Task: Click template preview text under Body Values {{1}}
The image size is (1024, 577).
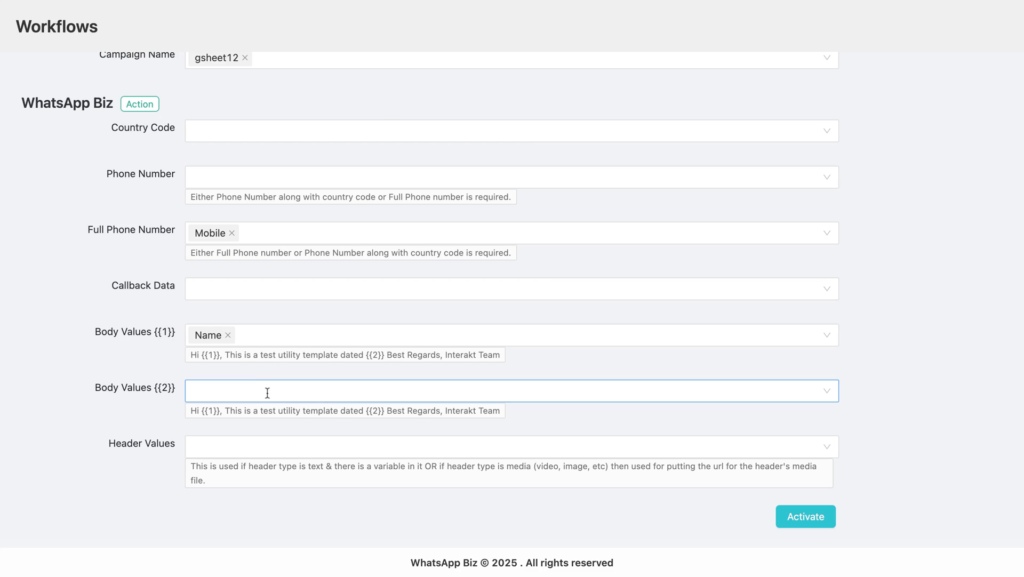Action: 345,355
